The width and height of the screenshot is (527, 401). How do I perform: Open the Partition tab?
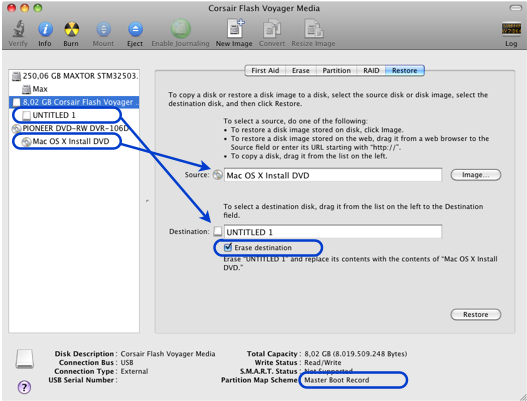[336, 71]
